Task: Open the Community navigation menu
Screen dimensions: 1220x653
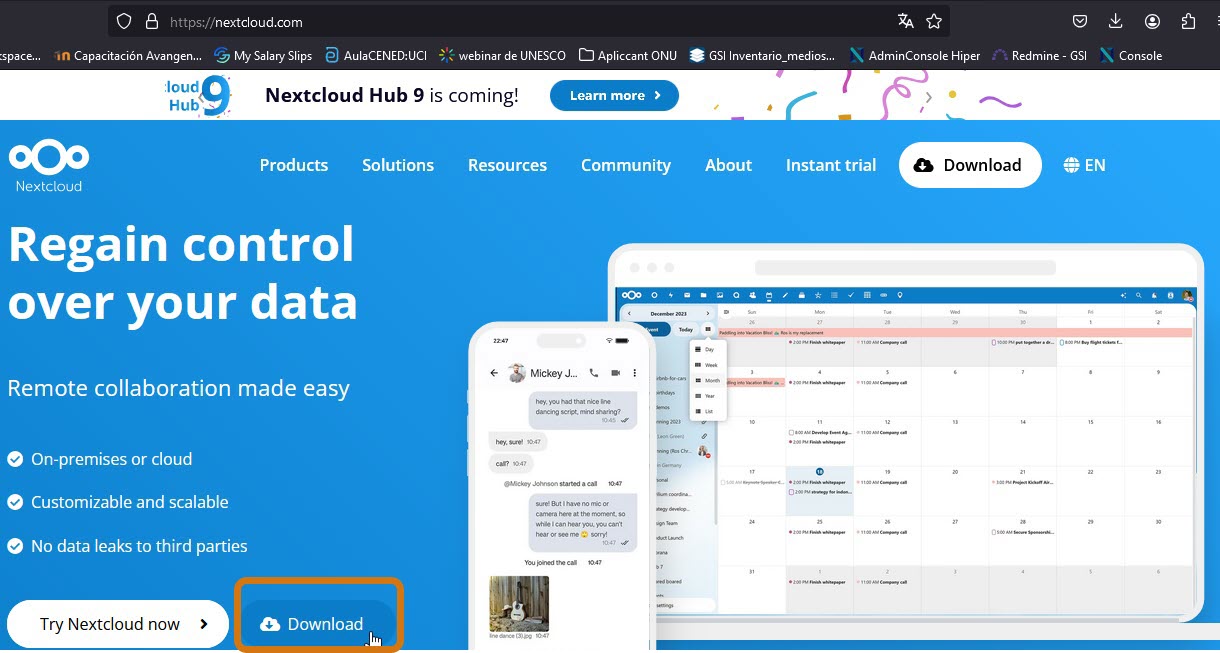Action: coord(626,165)
